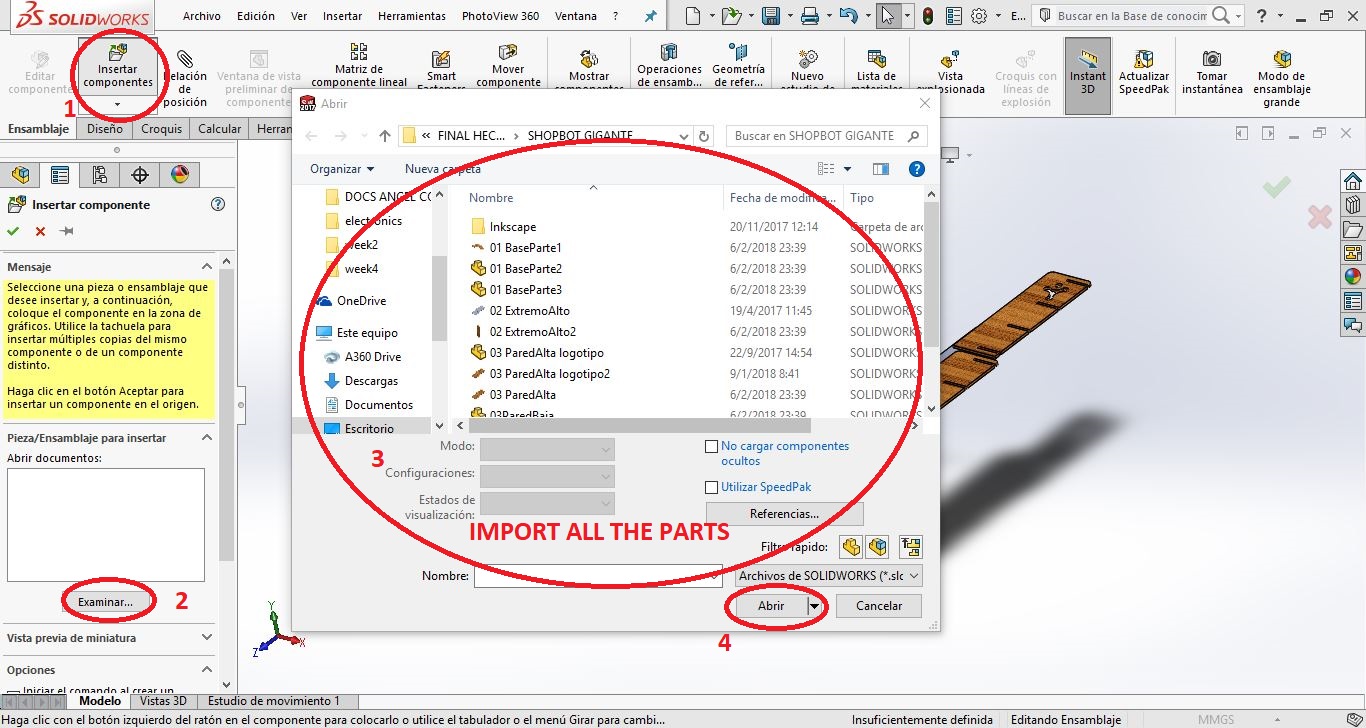Choose Matriz de componente lineal tool
This screenshot has height=728, width=1366.
pyautogui.click(x=359, y=66)
